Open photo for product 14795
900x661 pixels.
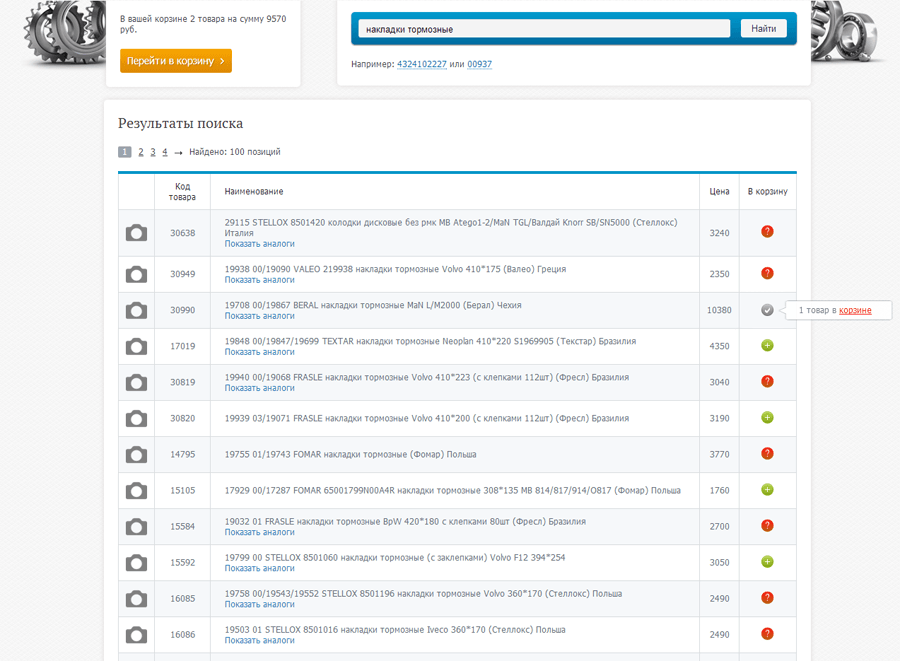click(136, 454)
